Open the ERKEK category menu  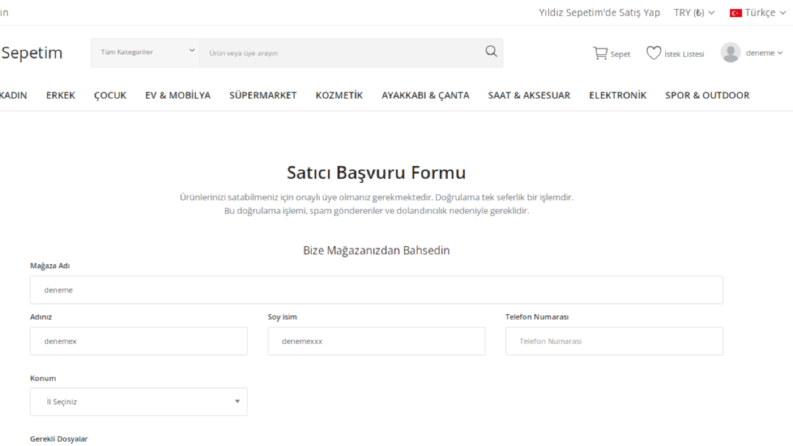point(61,95)
